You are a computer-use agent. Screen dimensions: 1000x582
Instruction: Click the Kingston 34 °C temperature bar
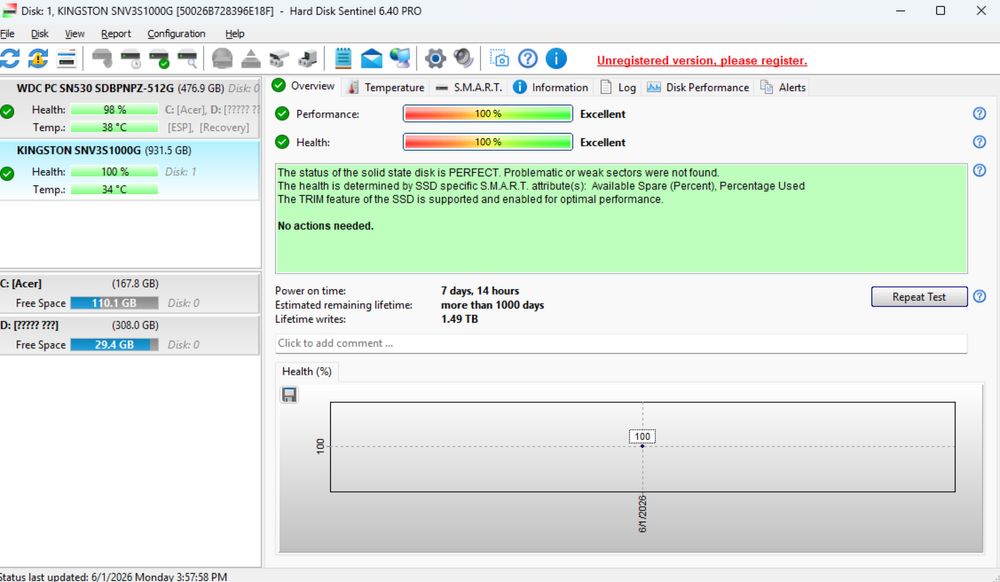click(114, 189)
